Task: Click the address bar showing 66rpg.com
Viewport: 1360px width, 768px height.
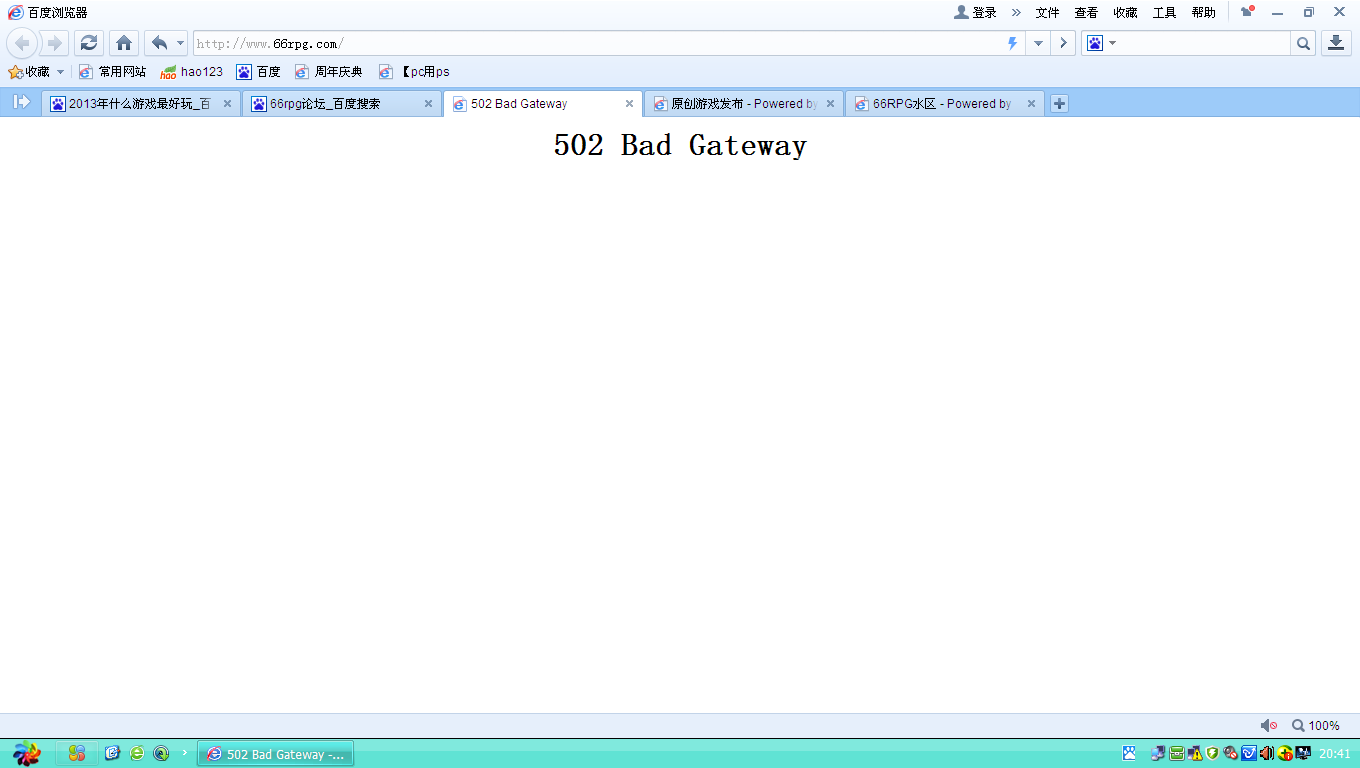Action: 598,43
